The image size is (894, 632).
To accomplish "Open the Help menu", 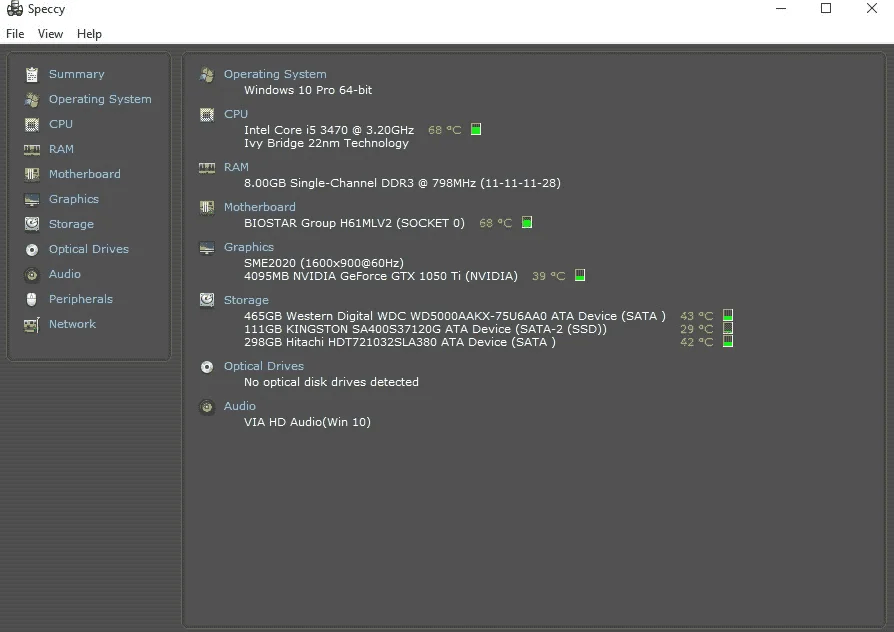I will [x=89, y=34].
